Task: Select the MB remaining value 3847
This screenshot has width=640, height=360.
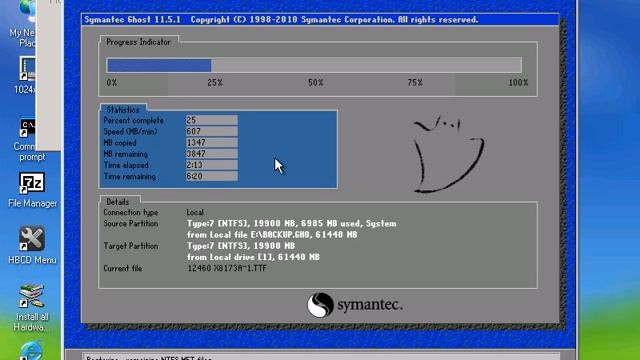Action: [x=211, y=154]
